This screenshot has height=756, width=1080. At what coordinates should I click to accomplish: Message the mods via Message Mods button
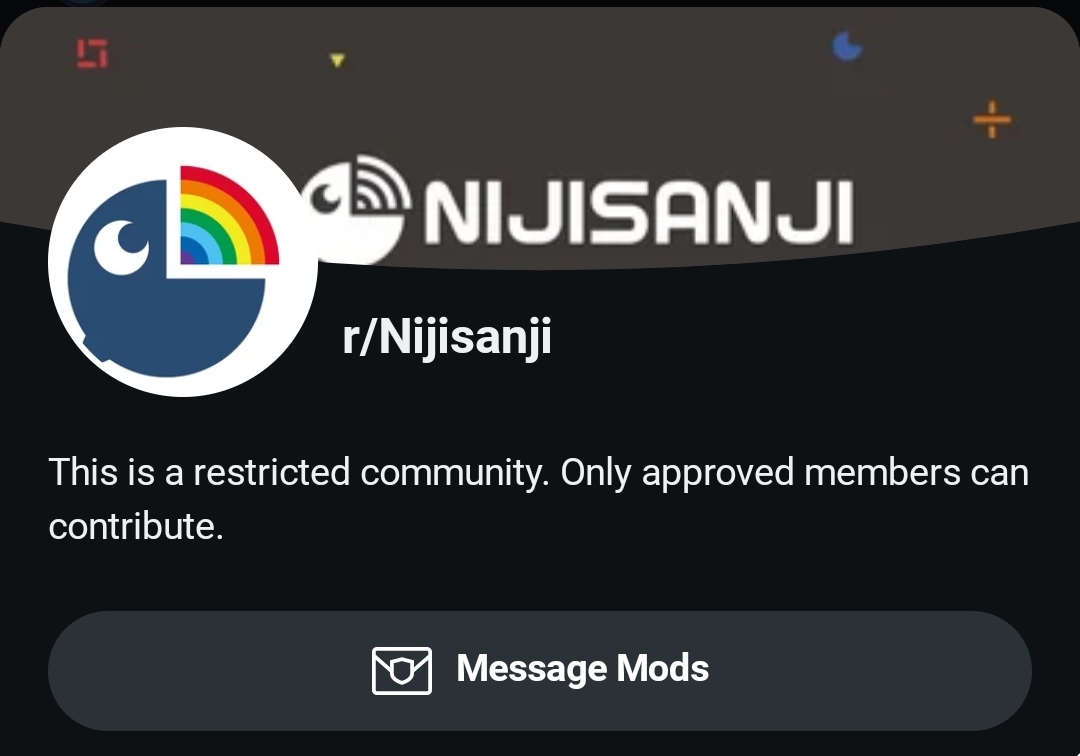[540, 671]
